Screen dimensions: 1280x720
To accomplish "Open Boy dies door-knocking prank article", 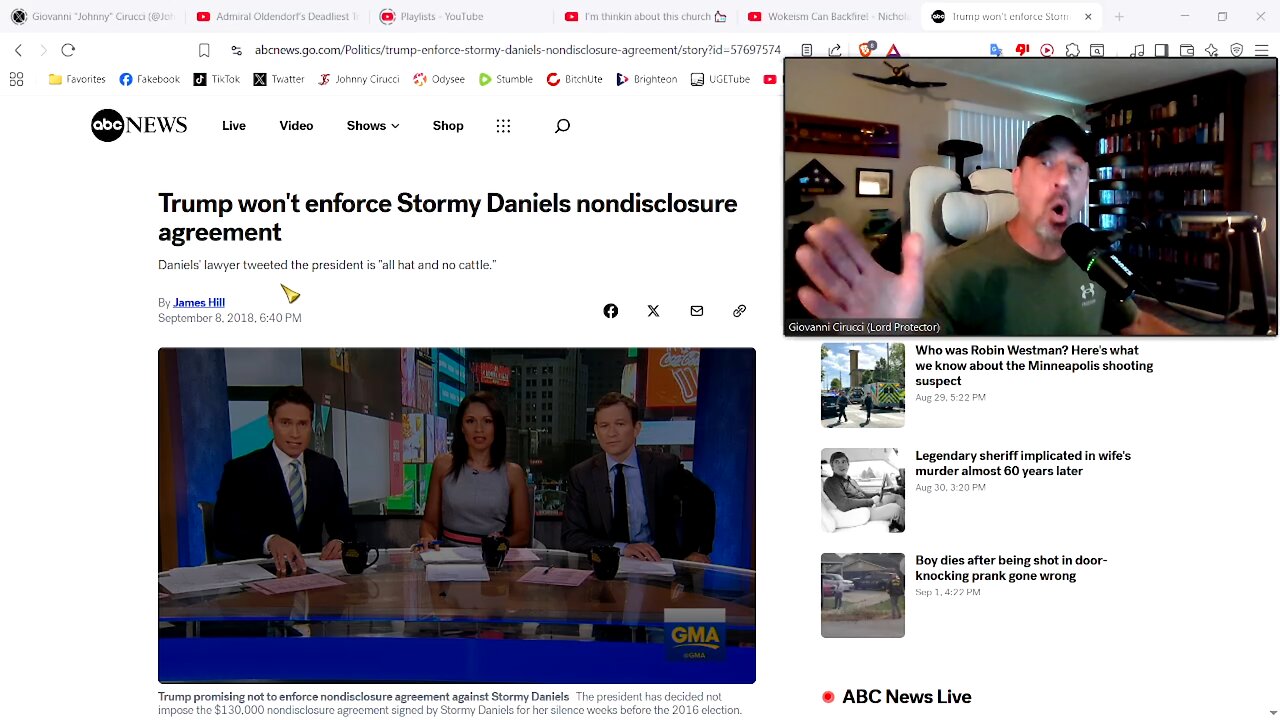I will 1011,568.
